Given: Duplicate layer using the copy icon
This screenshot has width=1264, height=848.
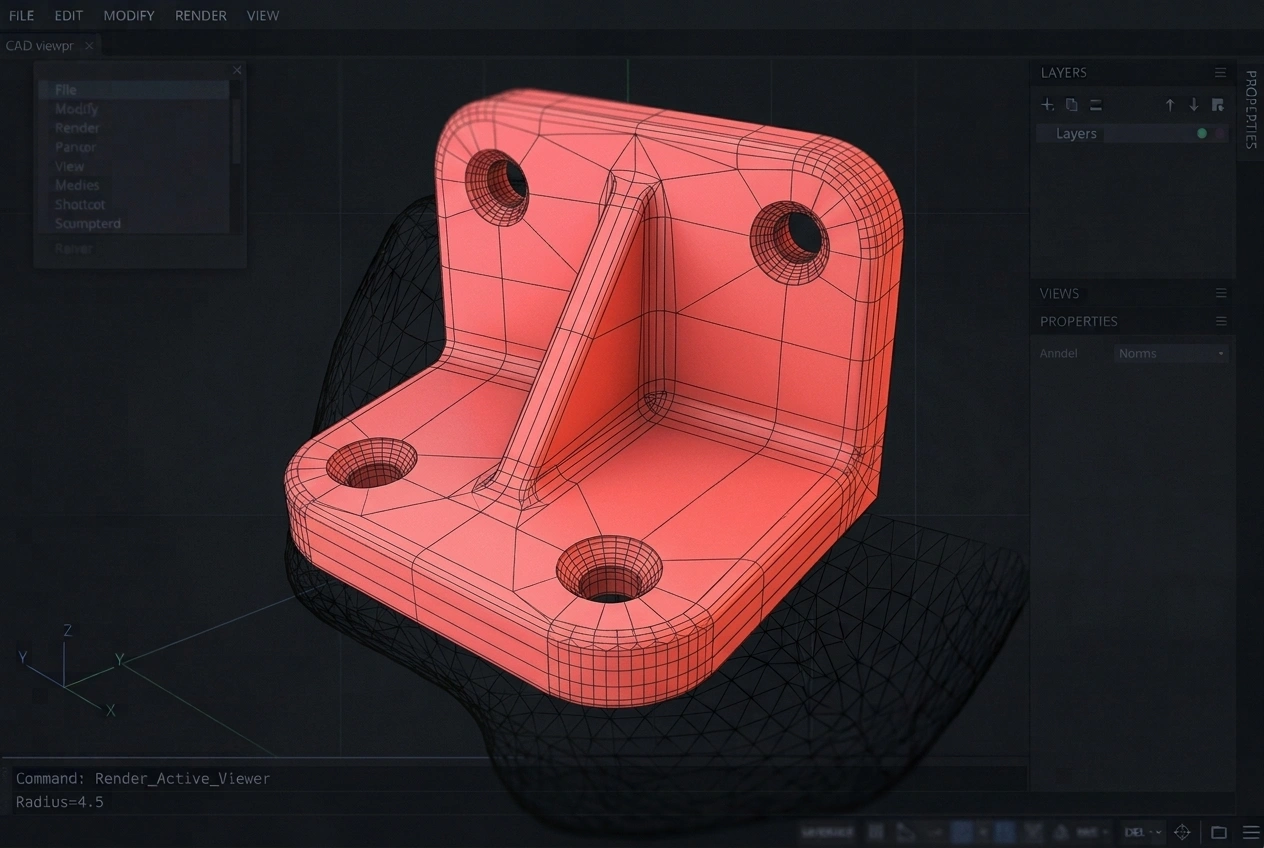Looking at the screenshot, I should tap(1071, 105).
